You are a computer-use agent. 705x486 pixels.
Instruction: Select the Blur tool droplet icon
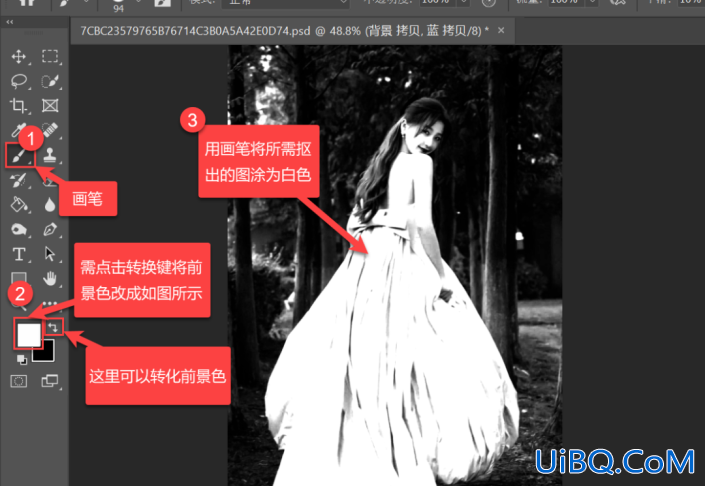[50, 205]
